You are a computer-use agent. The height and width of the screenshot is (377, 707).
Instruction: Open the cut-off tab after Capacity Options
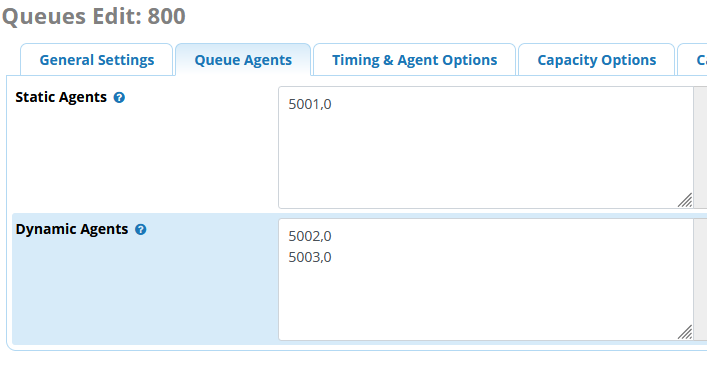(x=694, y=60)
